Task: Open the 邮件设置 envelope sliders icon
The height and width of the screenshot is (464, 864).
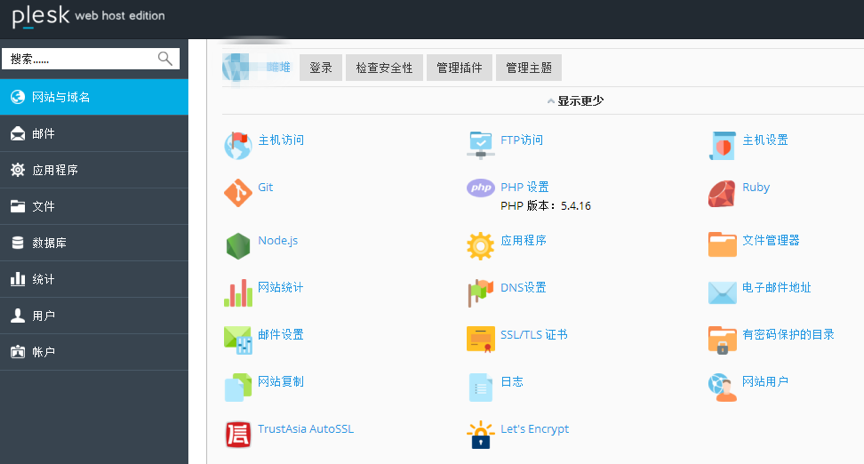Action: pyautogui.click(x=238, y=340)
